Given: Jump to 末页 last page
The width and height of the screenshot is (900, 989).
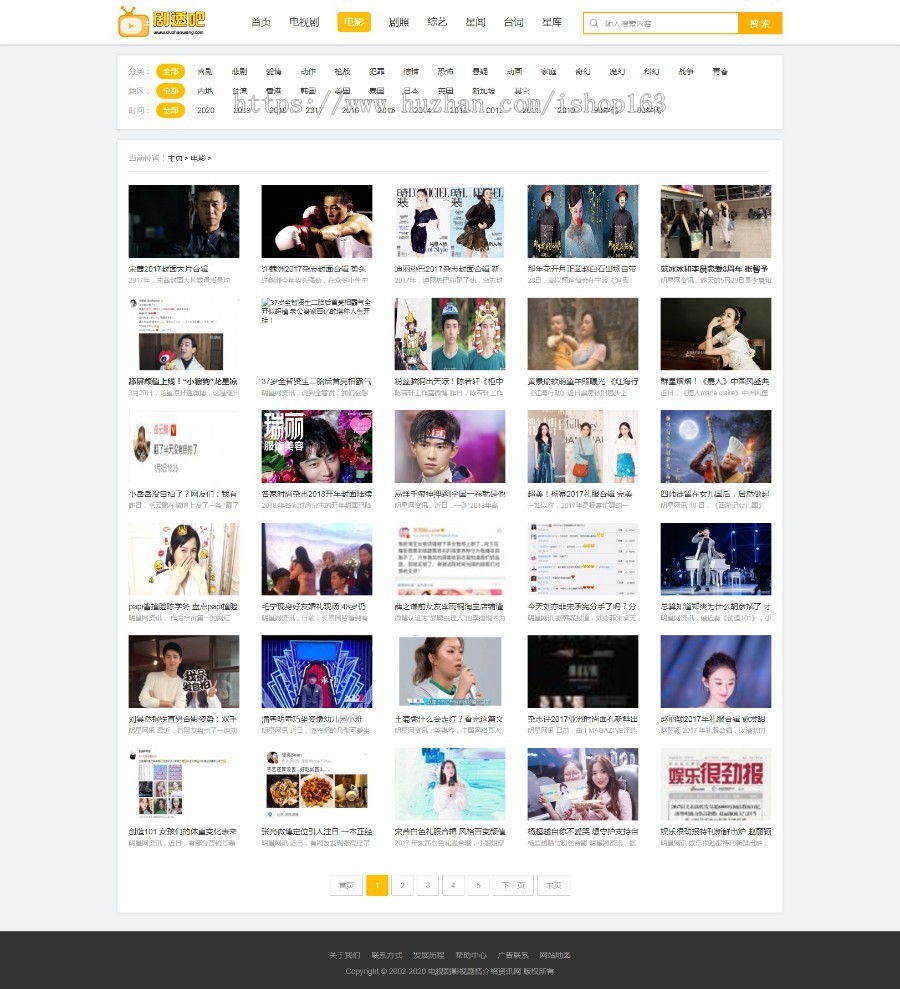Looking at the screenshot, I should tap(554, 885).
